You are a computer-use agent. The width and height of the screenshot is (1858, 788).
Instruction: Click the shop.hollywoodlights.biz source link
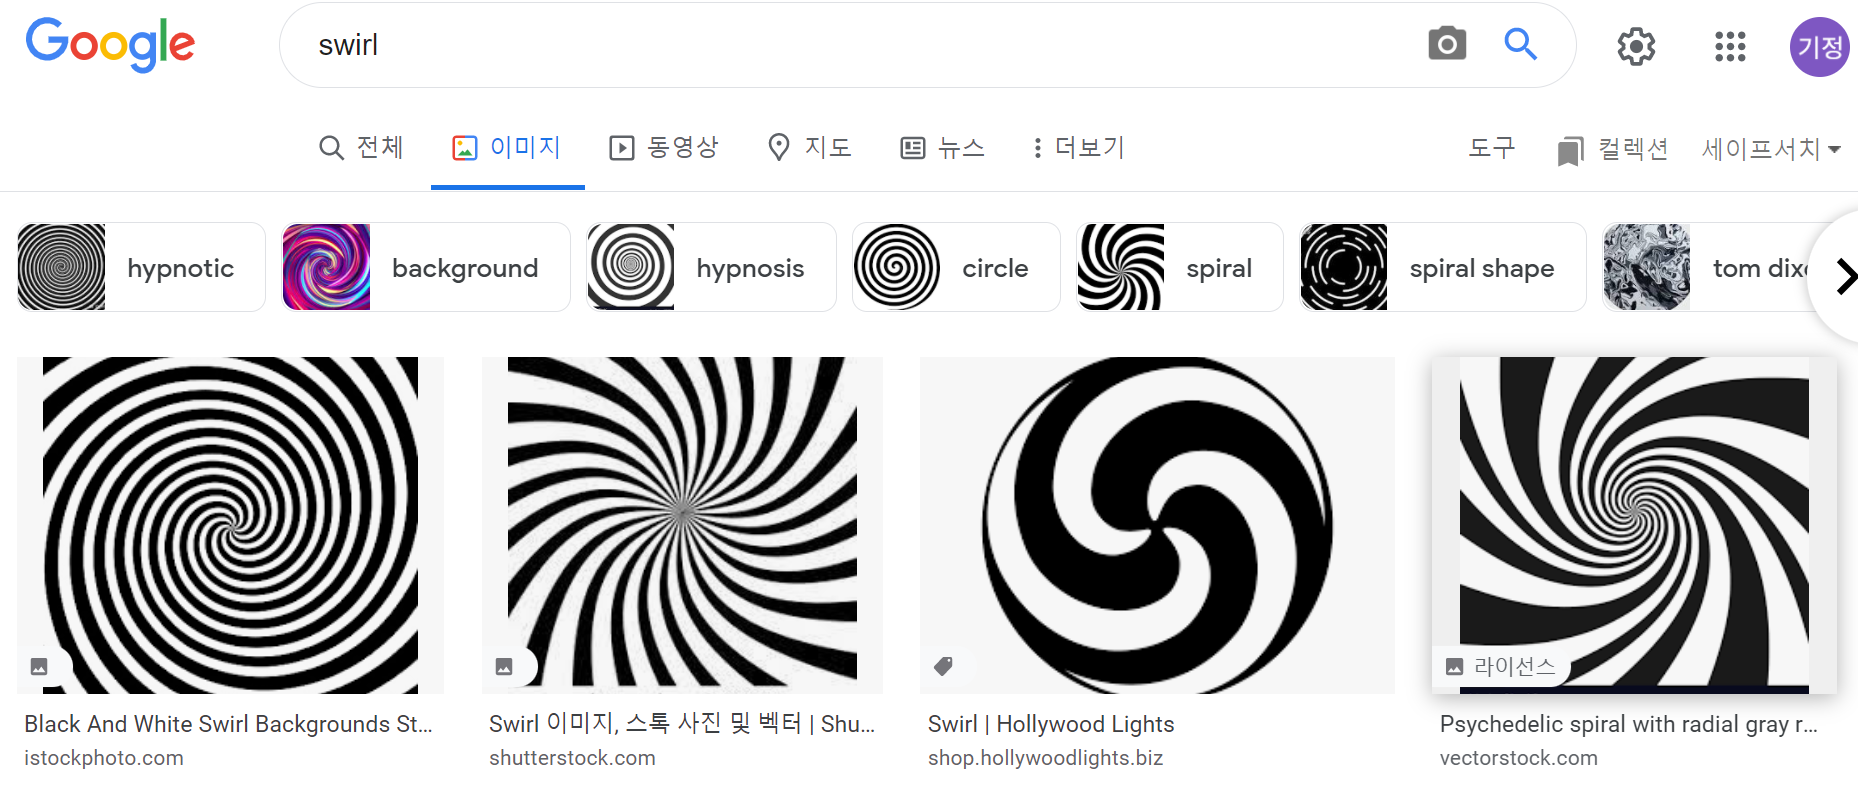tap(1045, 758)
